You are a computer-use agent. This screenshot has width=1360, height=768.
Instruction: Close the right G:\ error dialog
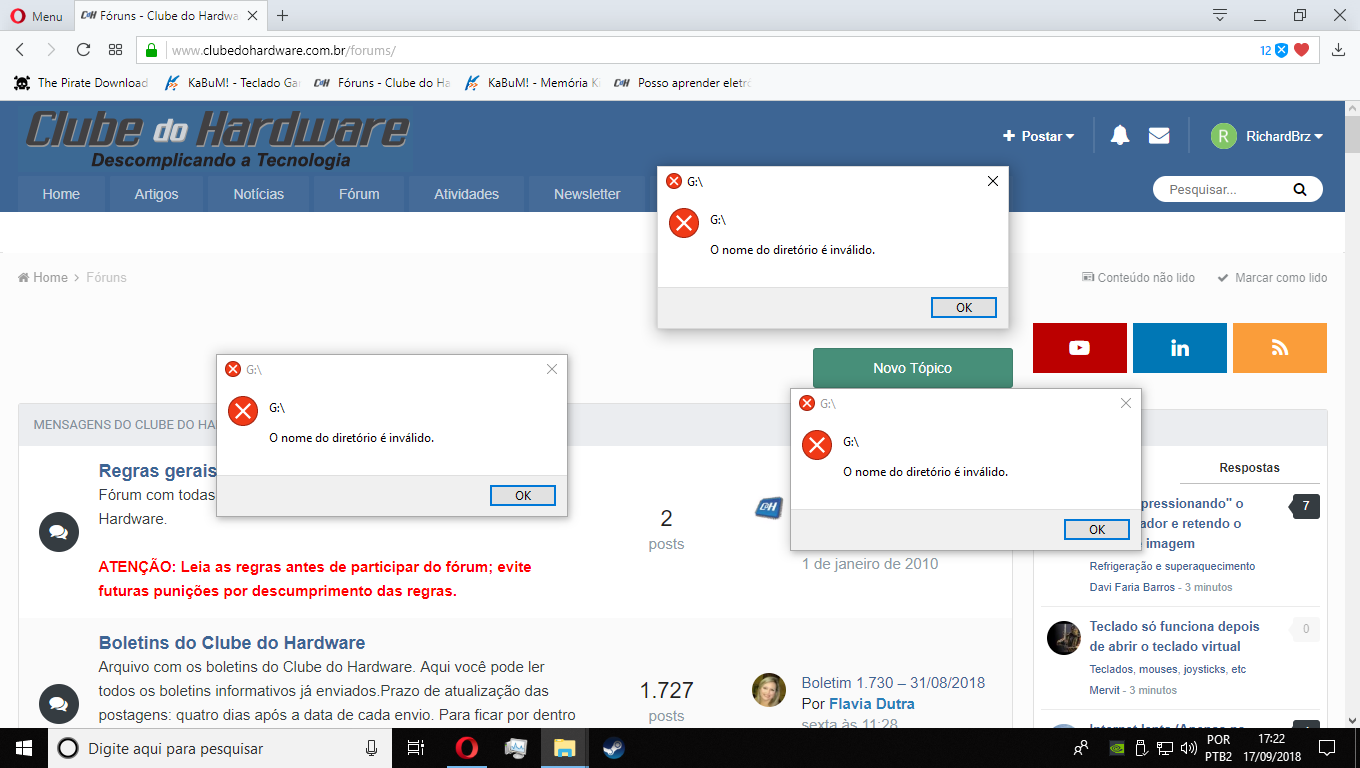1126,403
